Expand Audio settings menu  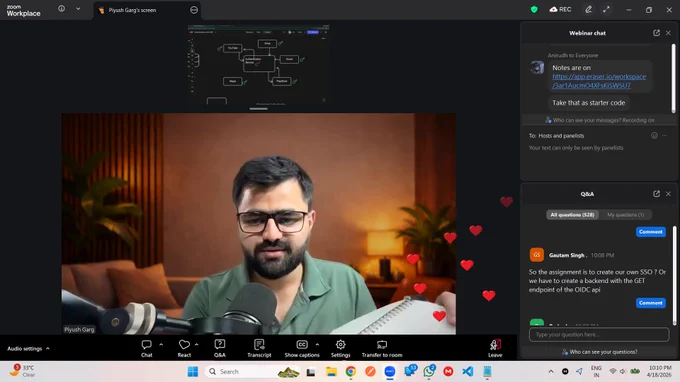click(x=28, y=349)
